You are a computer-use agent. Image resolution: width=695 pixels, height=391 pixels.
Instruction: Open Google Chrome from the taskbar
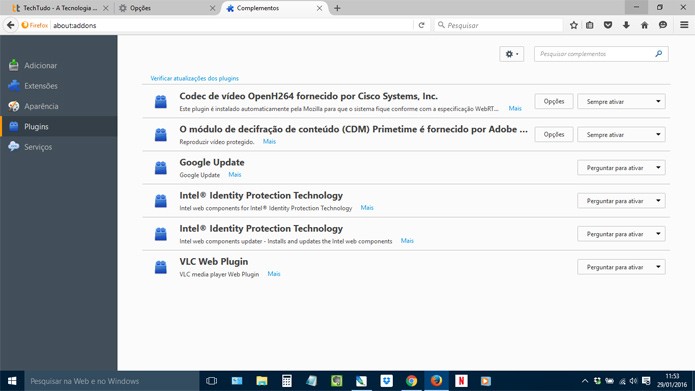pyautogui.click(x=411, y=381)
